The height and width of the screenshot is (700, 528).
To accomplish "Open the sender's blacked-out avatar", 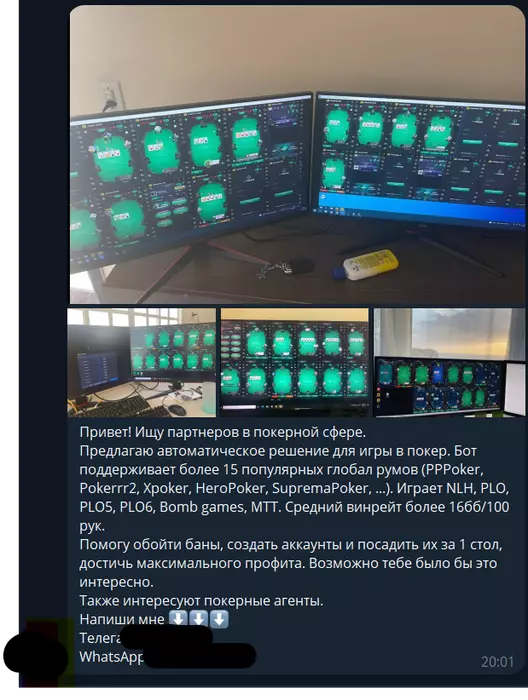I will [x=35, y=652].
